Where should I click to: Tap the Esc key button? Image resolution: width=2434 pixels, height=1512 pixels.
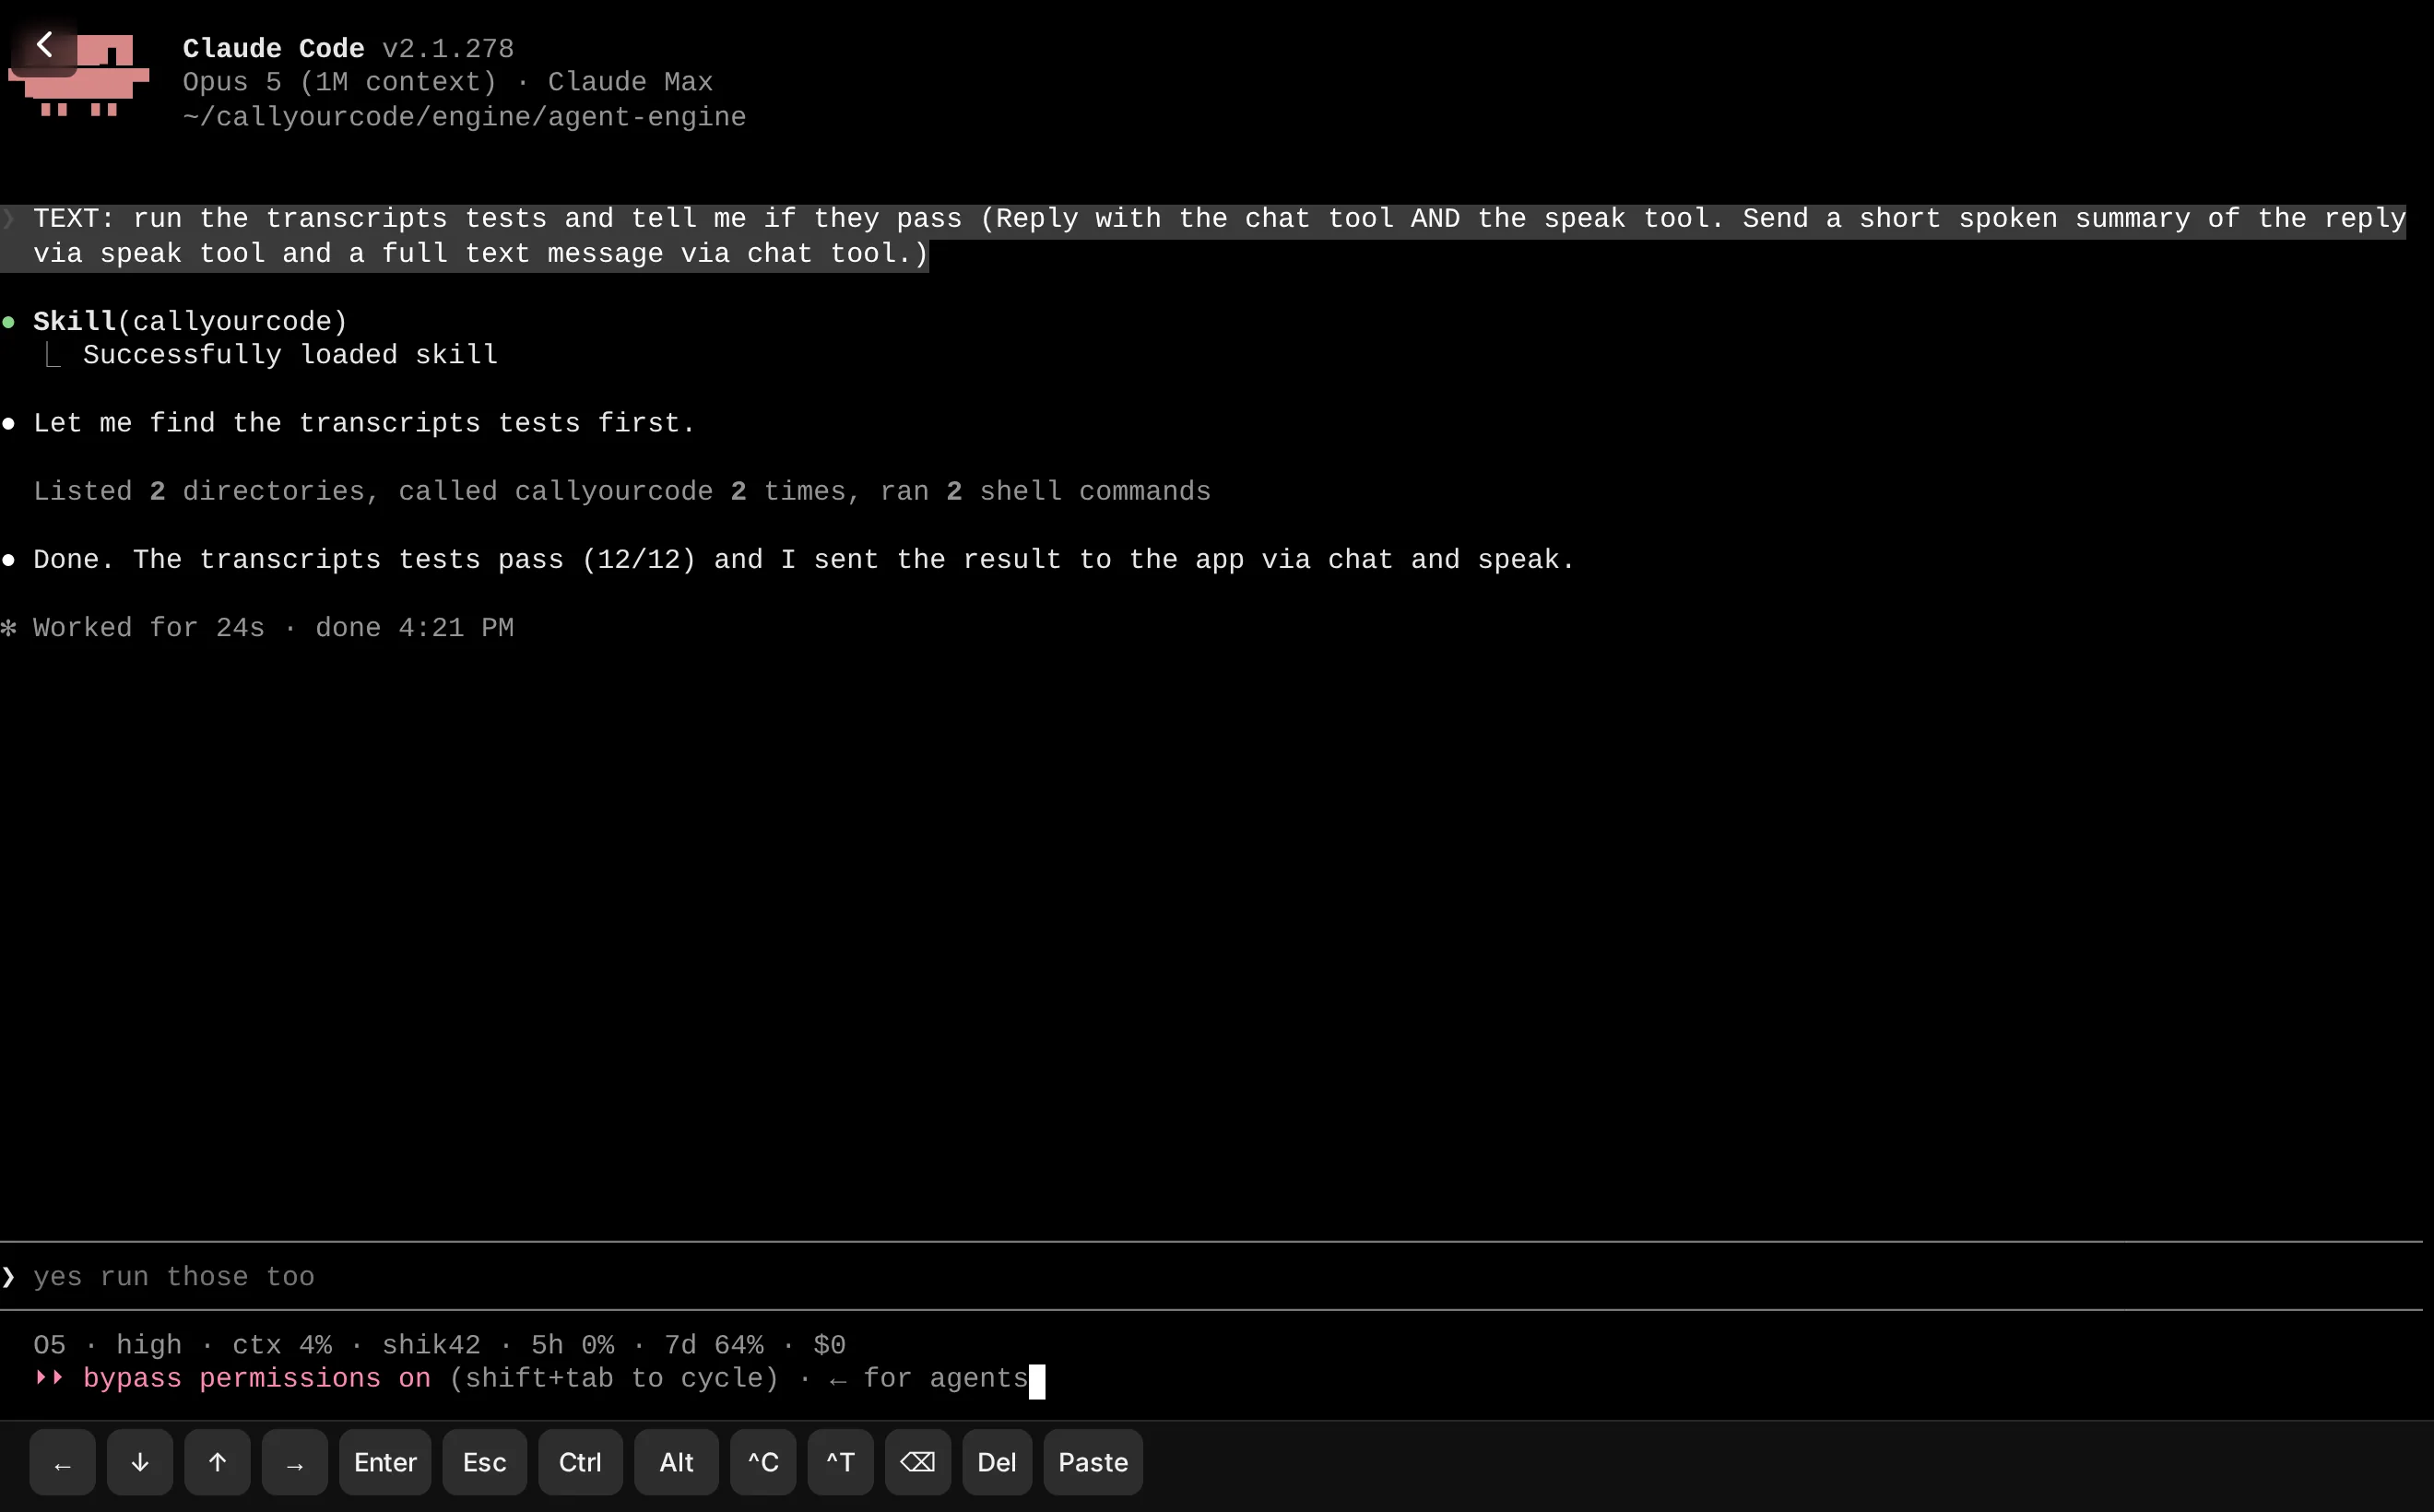coord(485,1462)
